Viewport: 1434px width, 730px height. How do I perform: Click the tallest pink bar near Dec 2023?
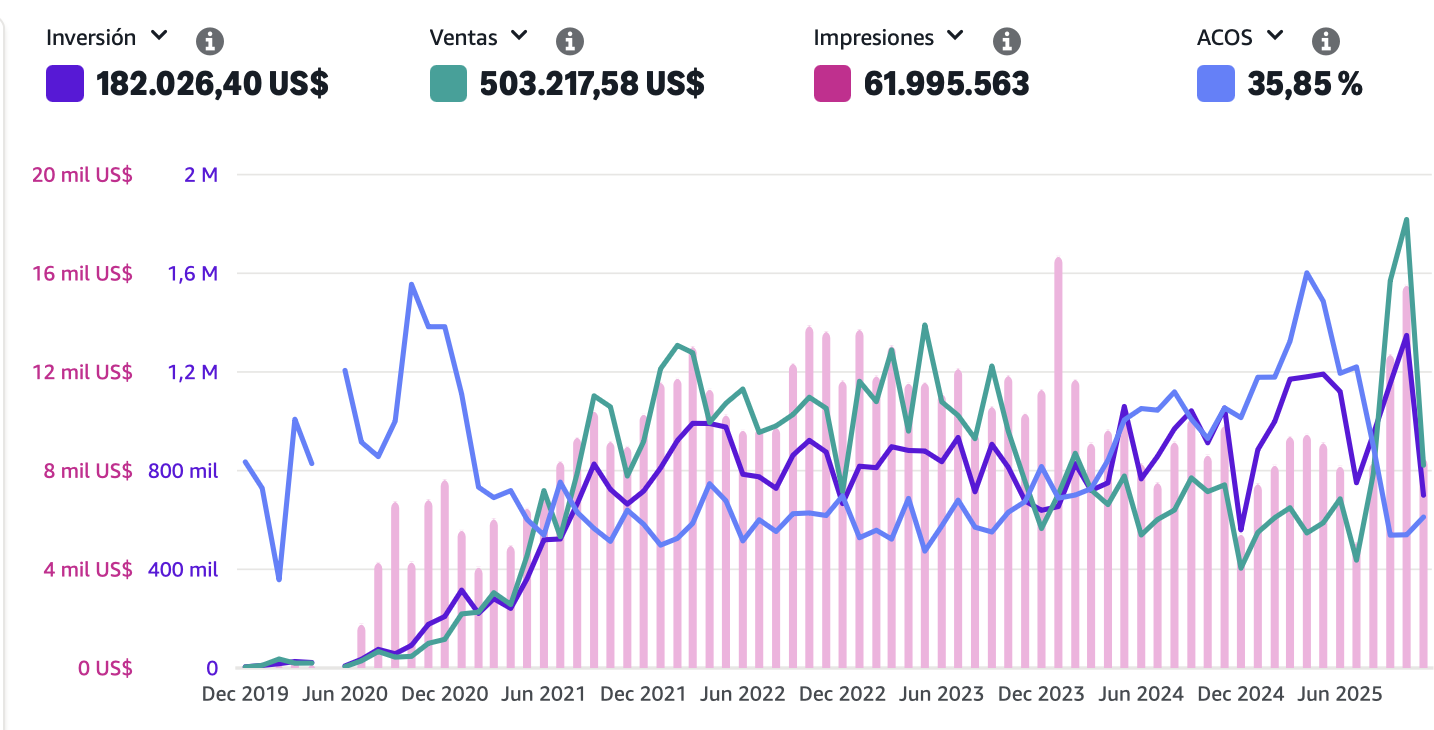[x=1058, y=462]
